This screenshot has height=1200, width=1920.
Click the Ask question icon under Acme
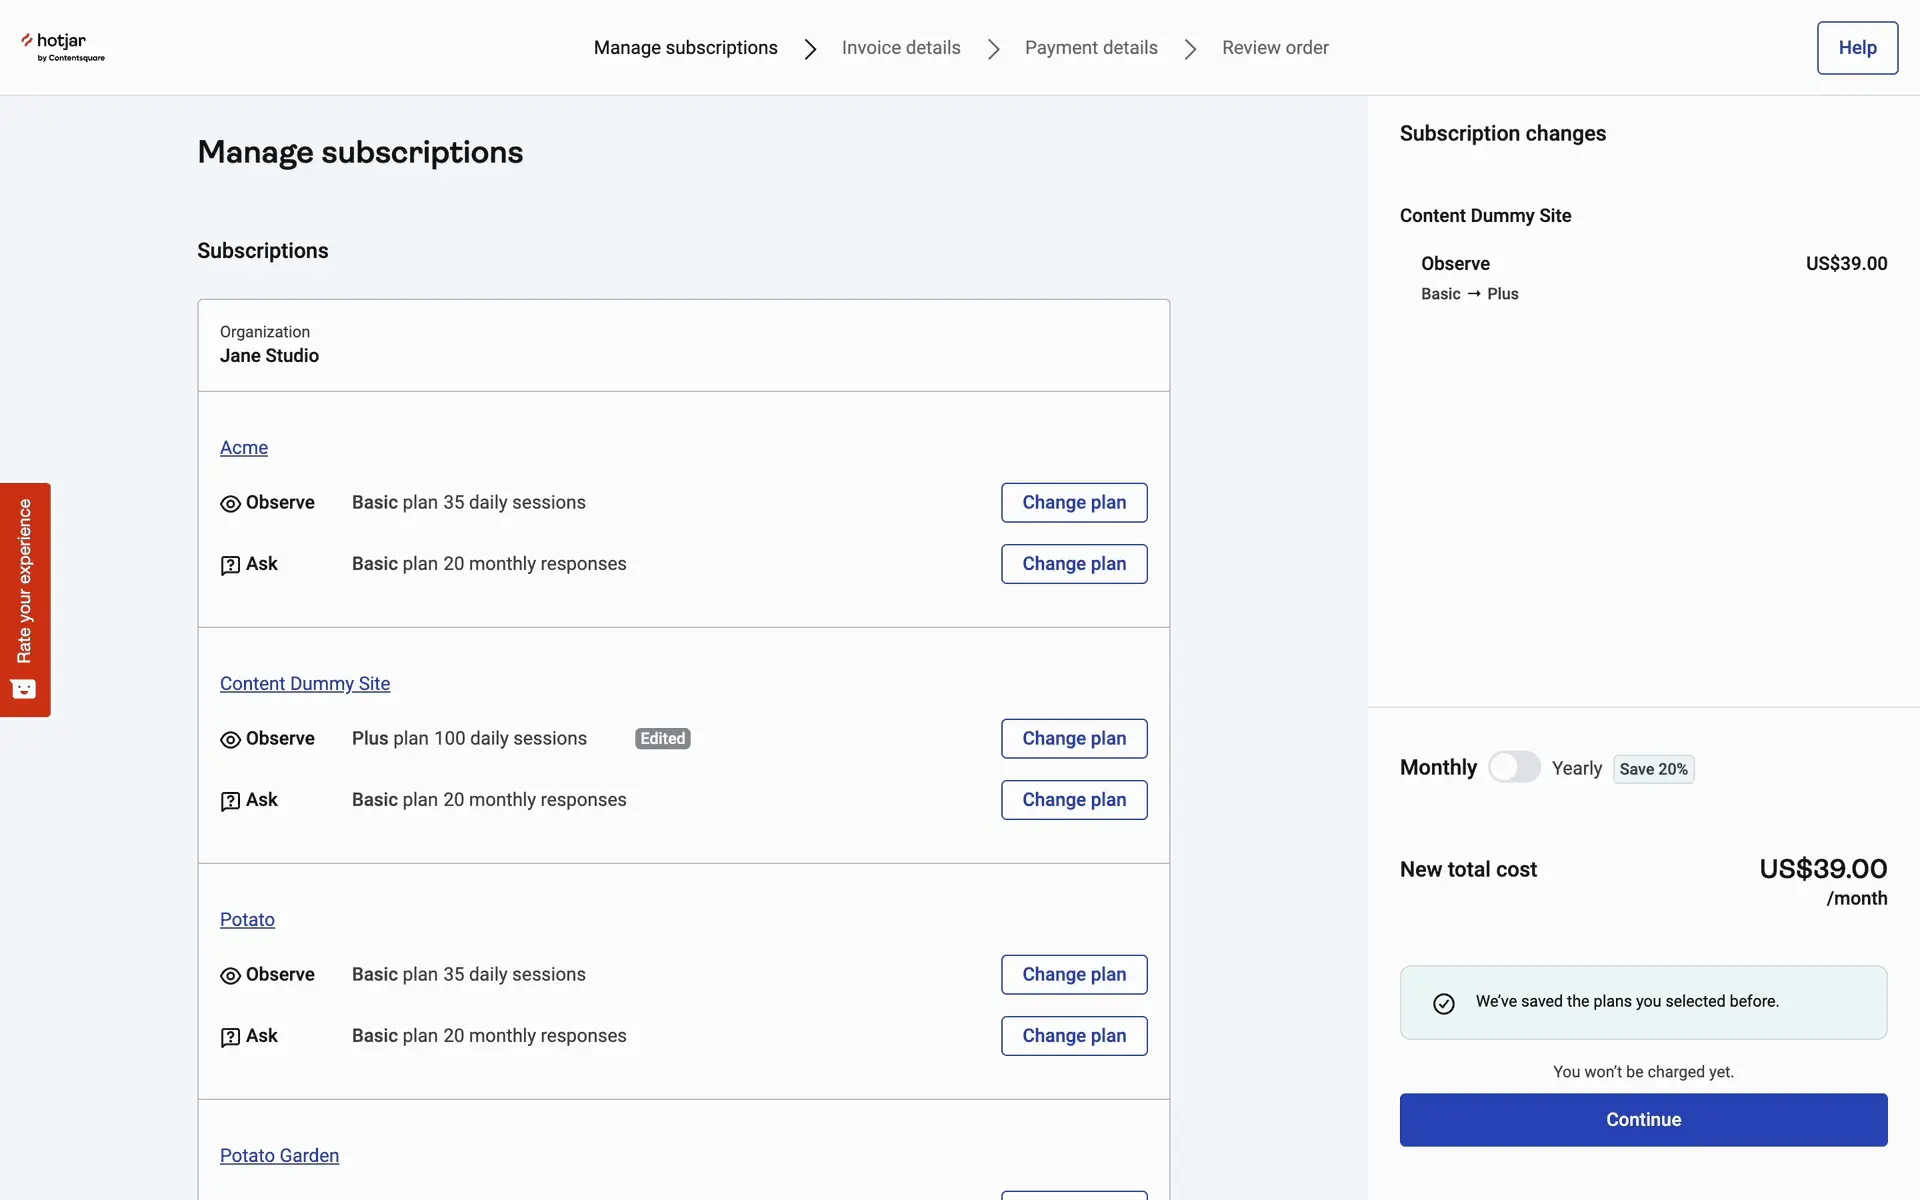pos(230,565)
